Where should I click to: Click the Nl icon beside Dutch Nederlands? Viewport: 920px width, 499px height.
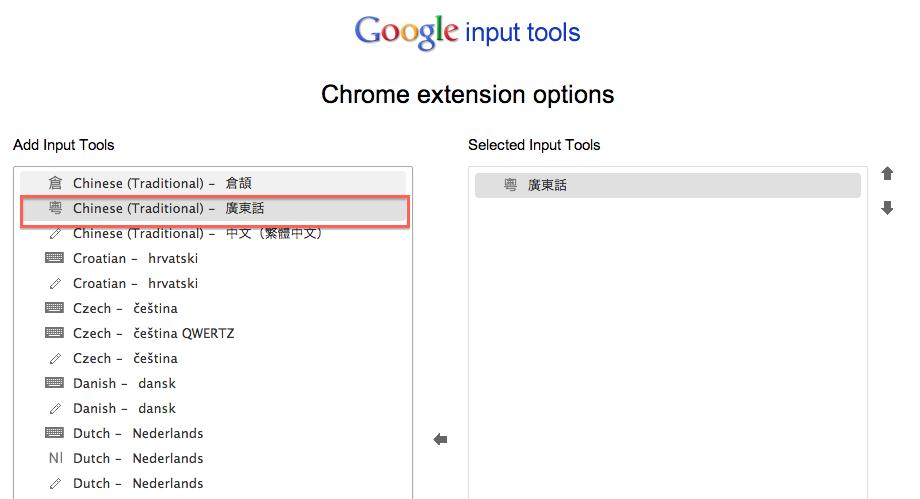coord(55,458)
